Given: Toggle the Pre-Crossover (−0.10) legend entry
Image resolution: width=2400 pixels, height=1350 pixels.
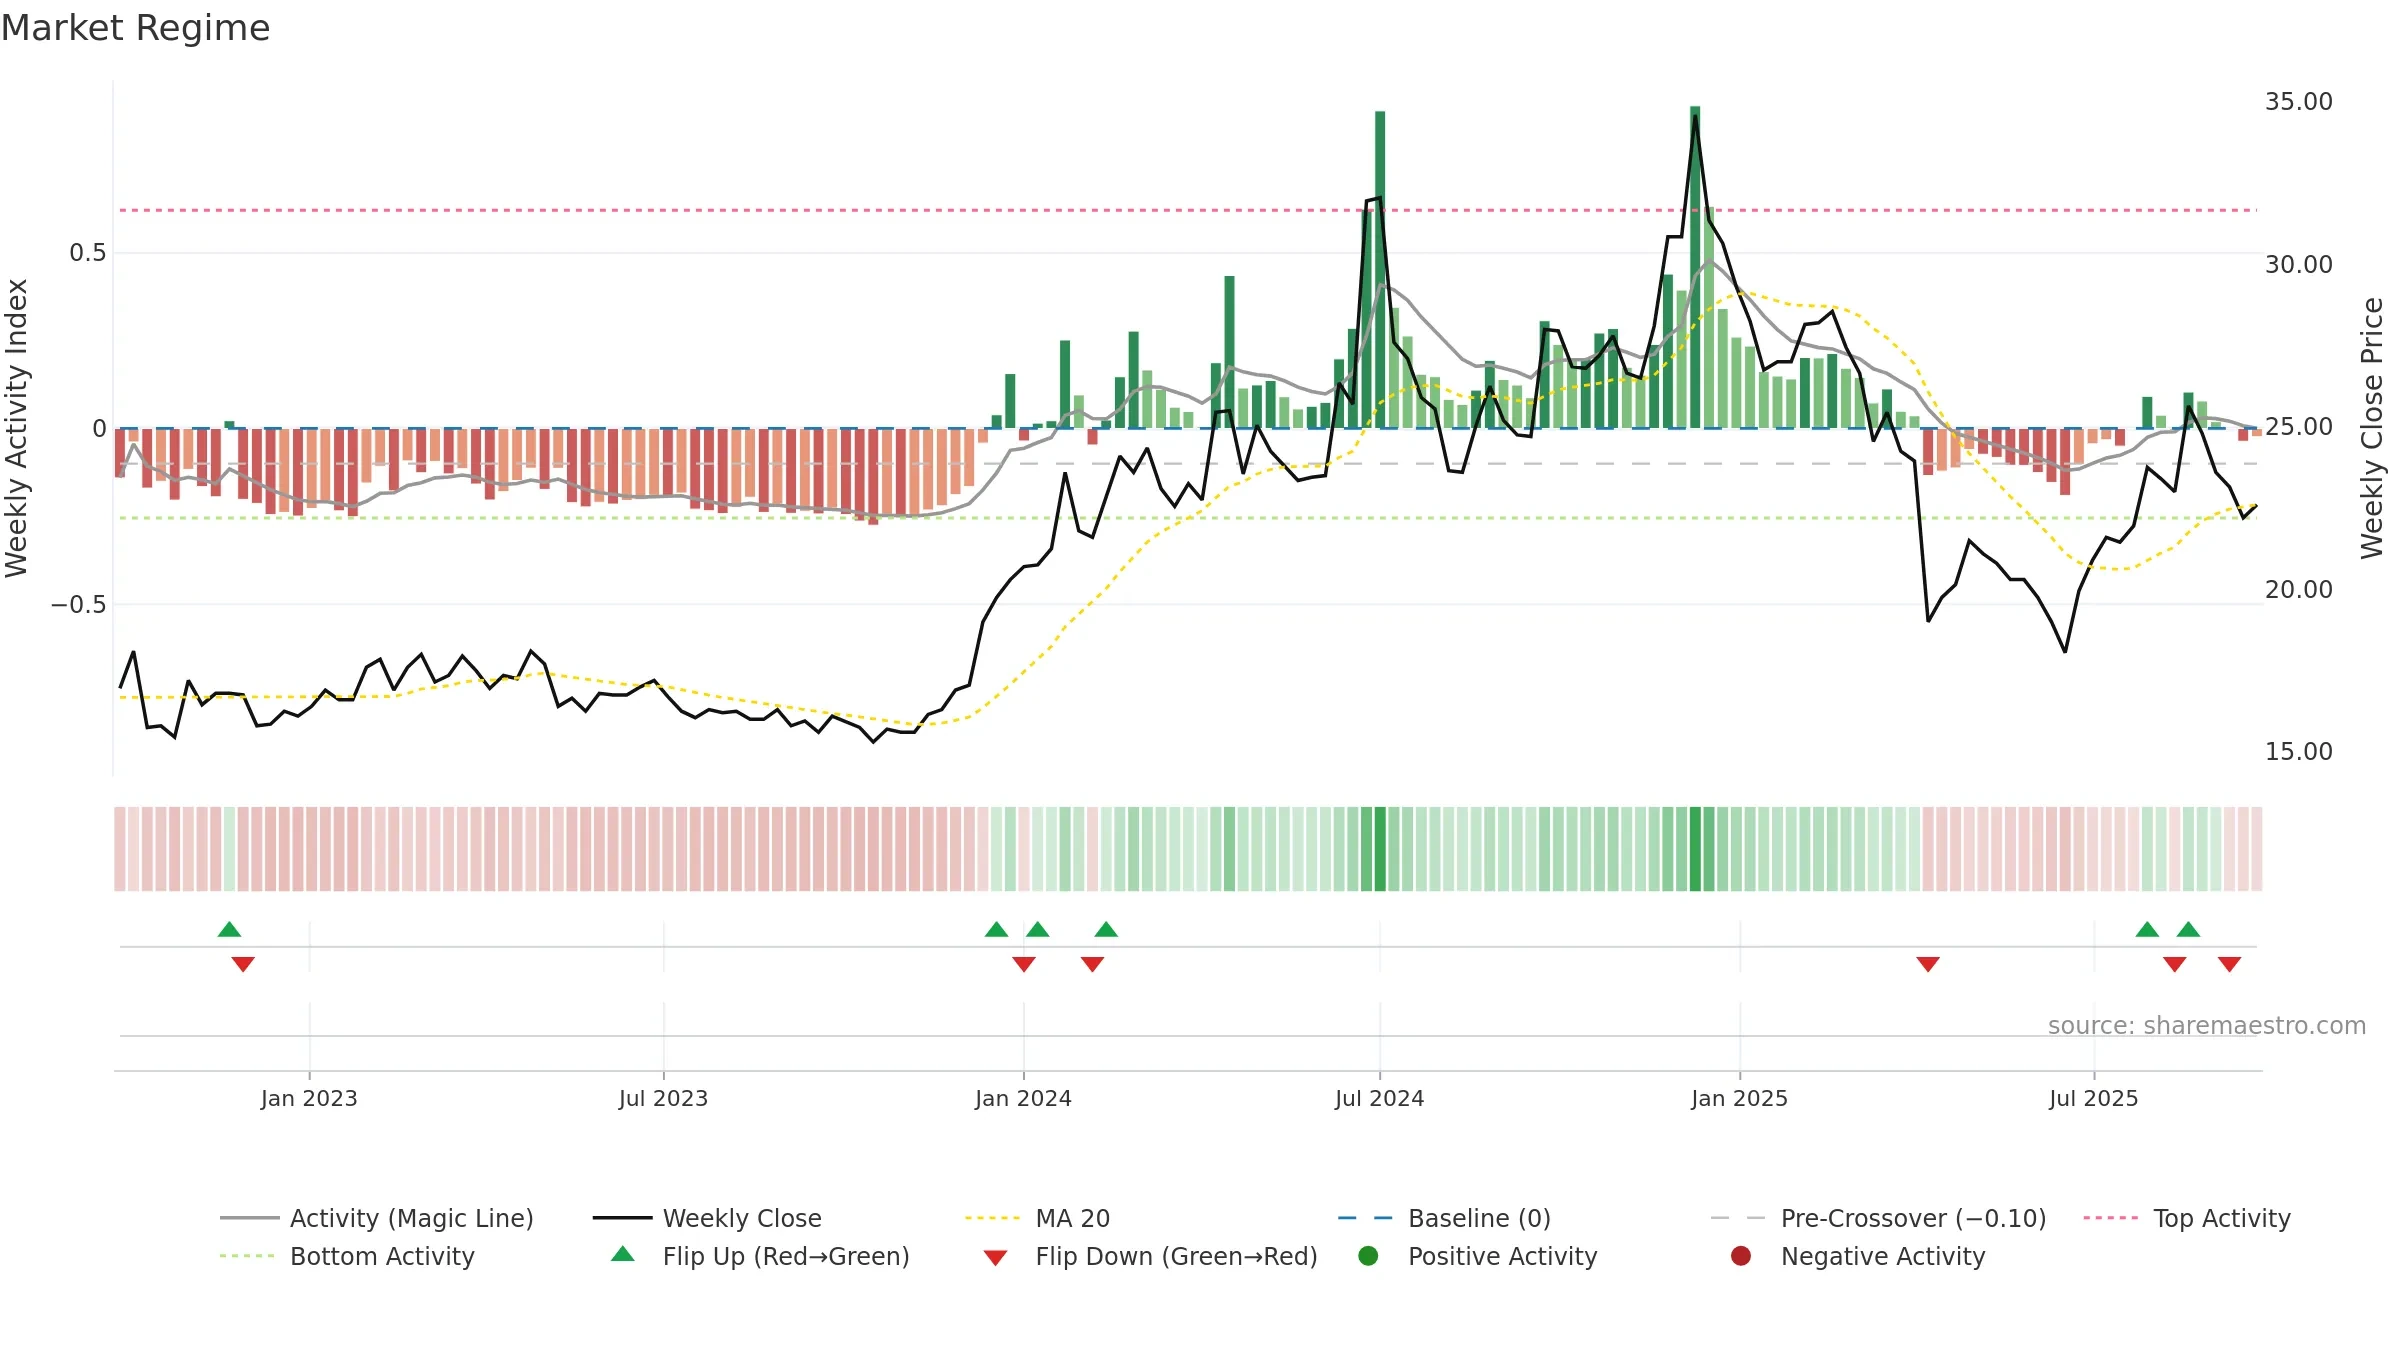Looking at the screenshot, I should pyautogui.click(x=1878, y=1218).
